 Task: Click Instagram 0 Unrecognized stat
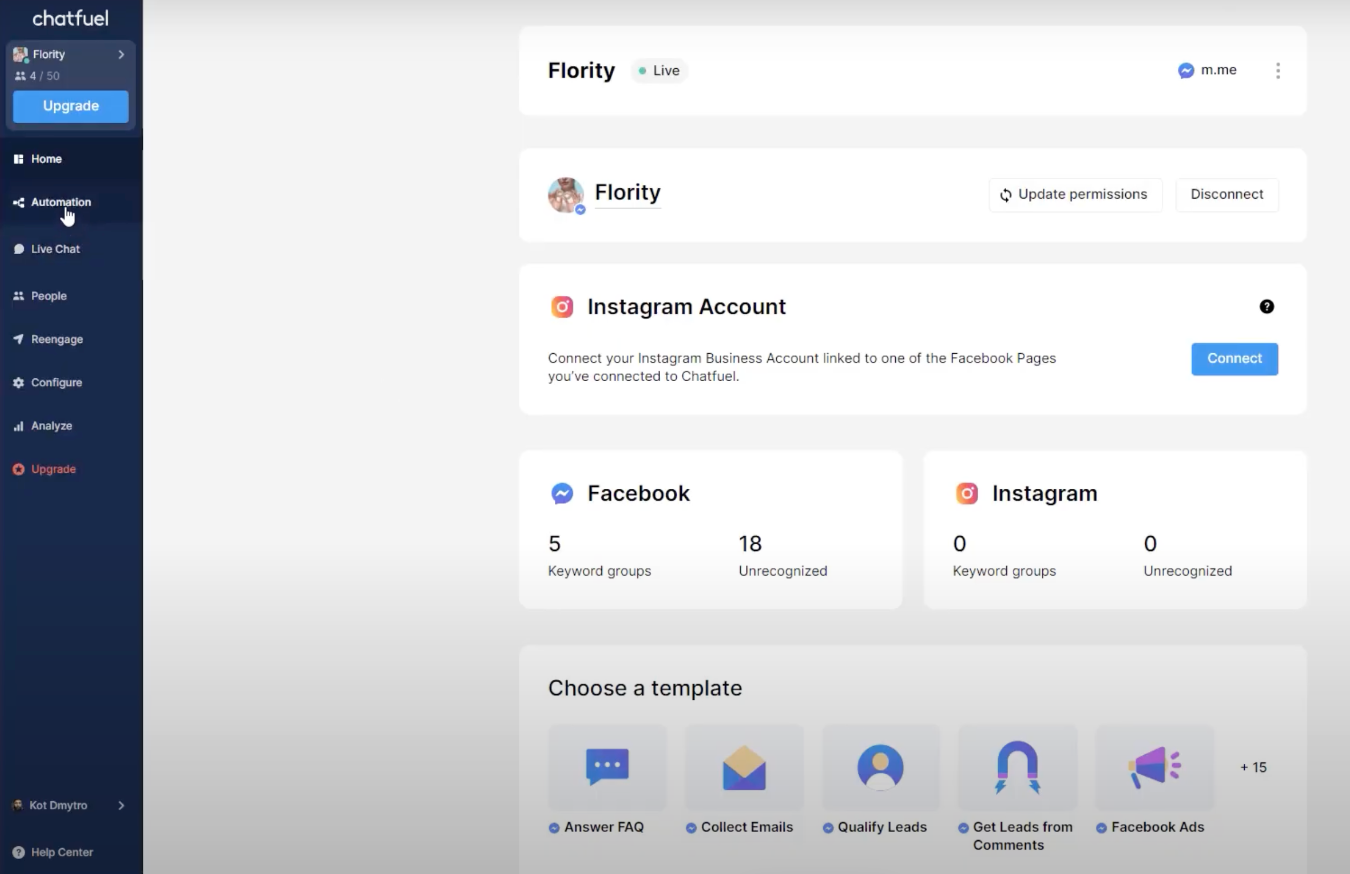tap(1188, 556)
